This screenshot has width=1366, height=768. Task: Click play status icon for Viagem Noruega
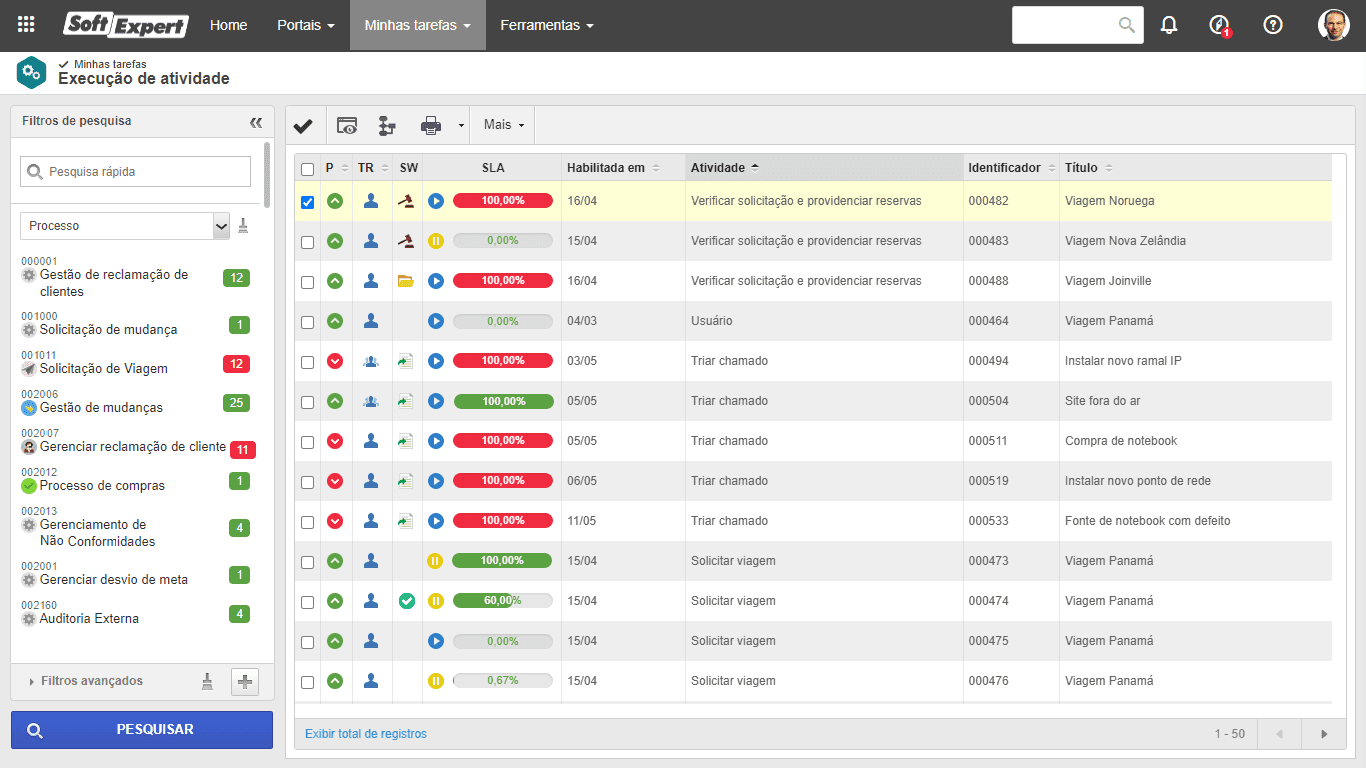(436, 201)
